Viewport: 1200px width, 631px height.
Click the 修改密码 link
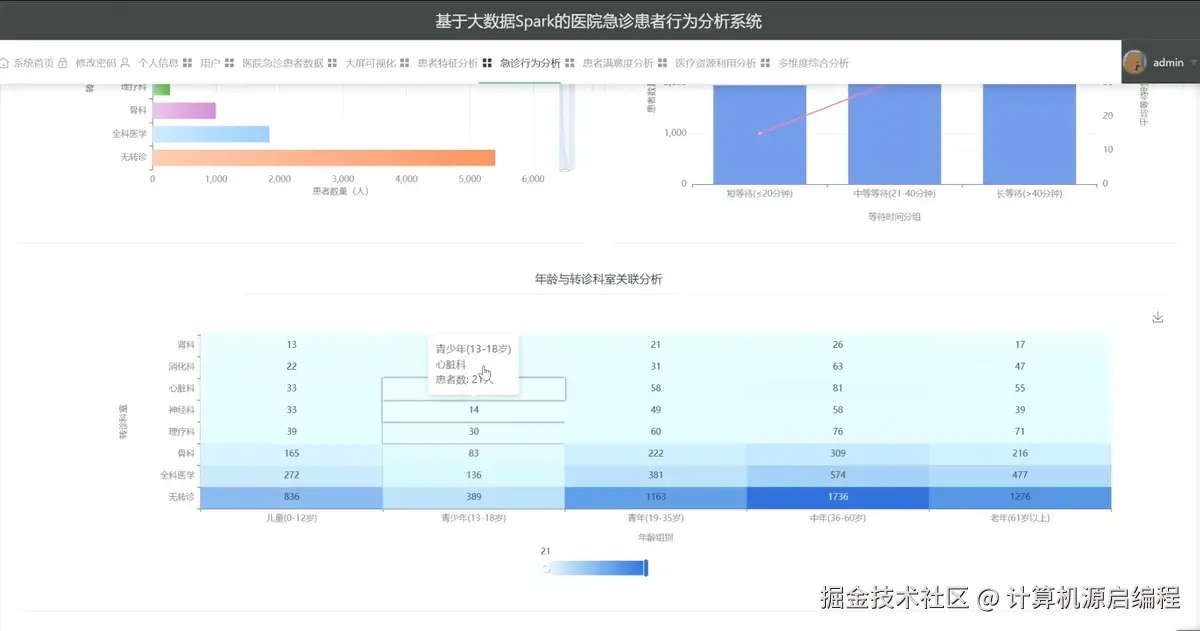click(98, 61)
